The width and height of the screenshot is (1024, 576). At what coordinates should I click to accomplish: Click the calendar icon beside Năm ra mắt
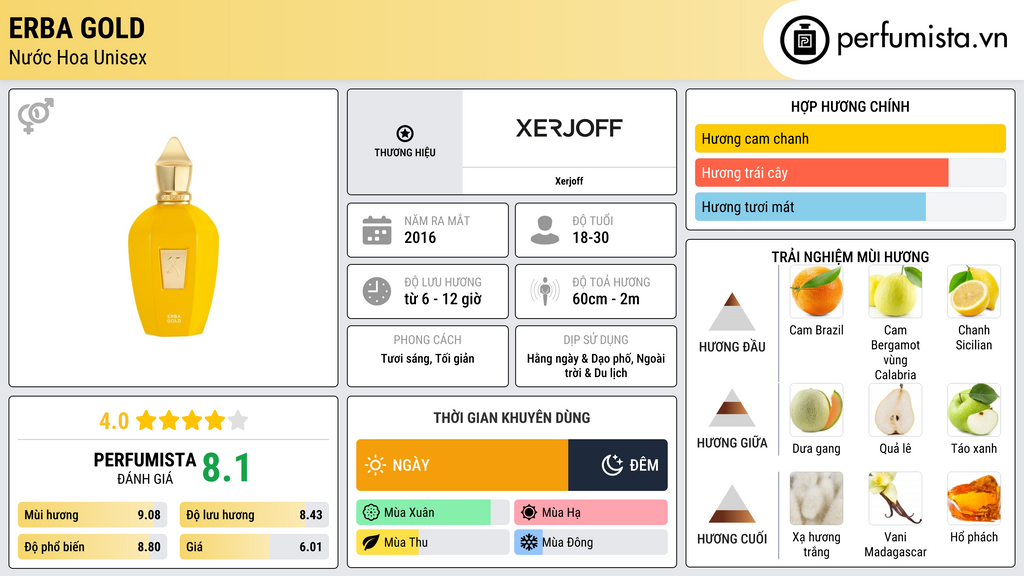coord(376,230)
